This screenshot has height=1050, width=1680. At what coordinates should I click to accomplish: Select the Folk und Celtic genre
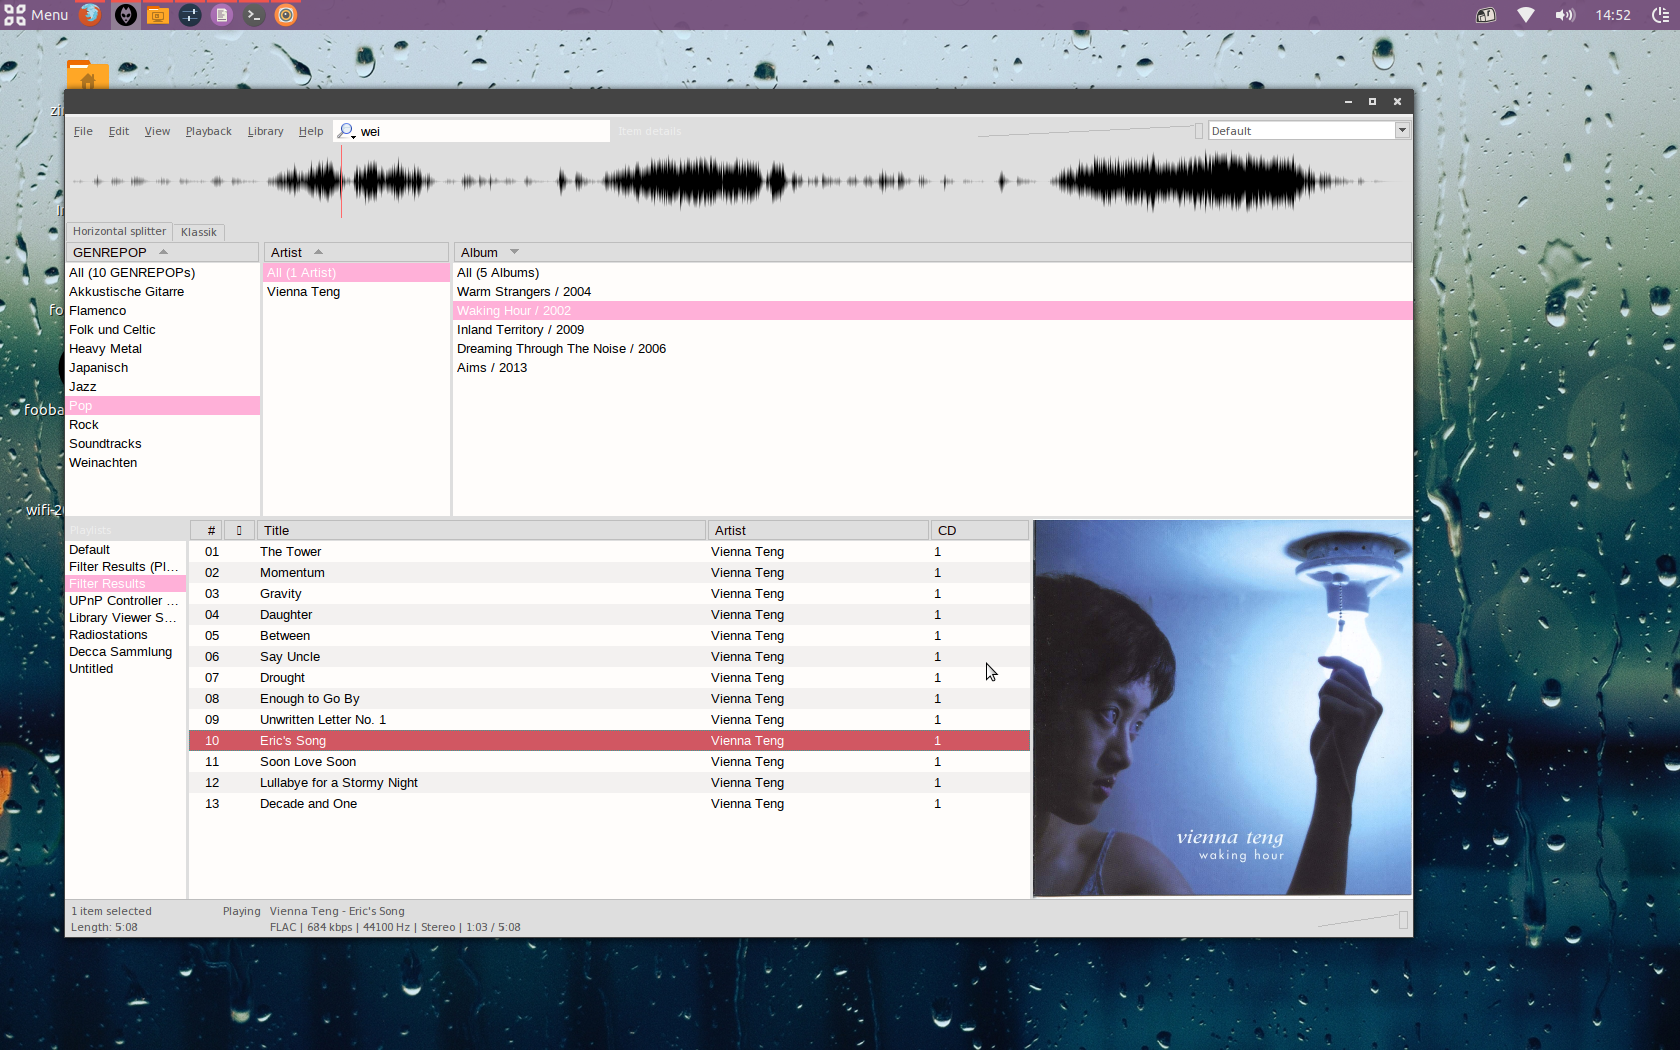tap(163, 330)
